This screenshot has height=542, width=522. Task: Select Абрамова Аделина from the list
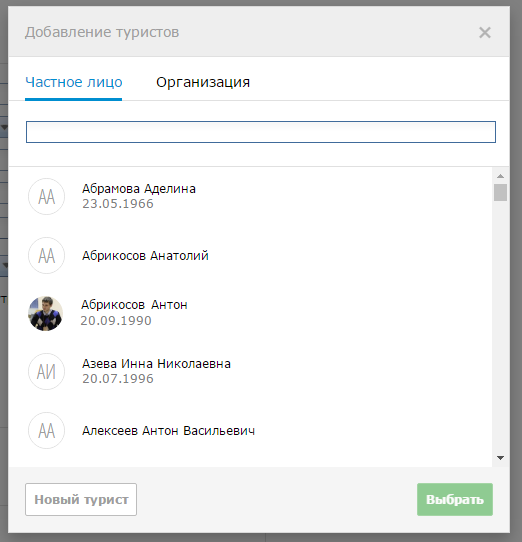click(250, 196)
